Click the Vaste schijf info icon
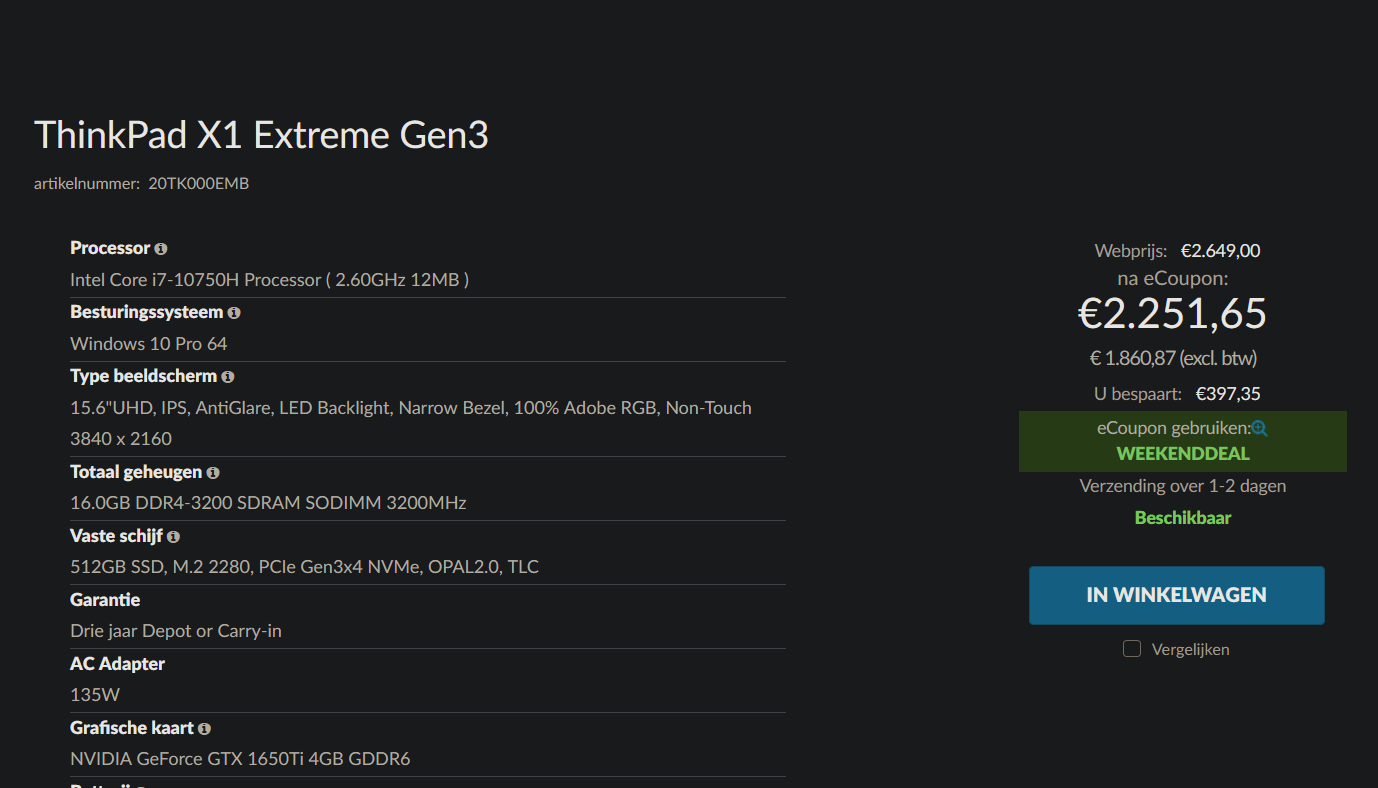The width and height of the screenshot is (1378, 788). pos(173,537)
